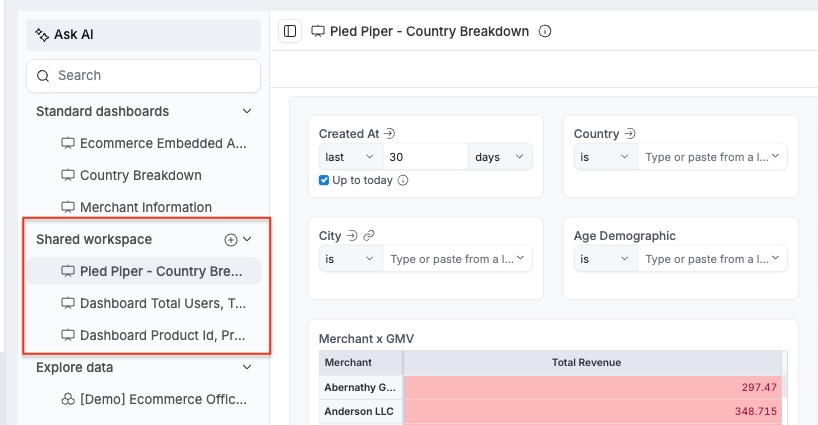Image resolution: width=818 pixels, height=425 pixels.
Task: Select Dashboard Total Users in sidebar
Action: pyautogui.click(x=162, y=303)
